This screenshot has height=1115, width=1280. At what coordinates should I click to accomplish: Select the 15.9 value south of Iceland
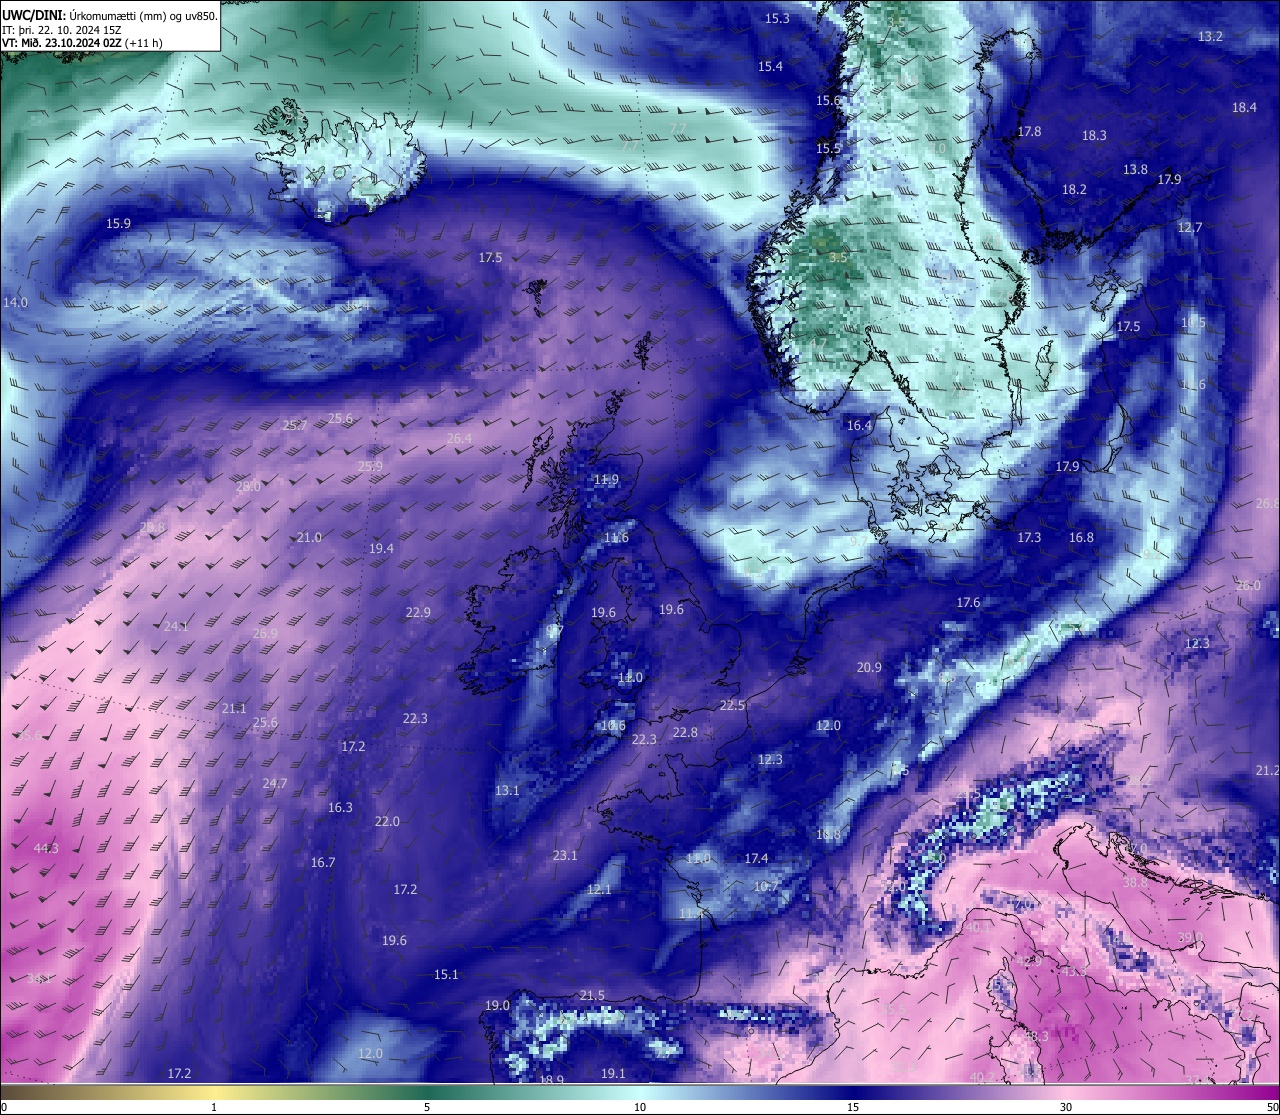tap(118, 223)
